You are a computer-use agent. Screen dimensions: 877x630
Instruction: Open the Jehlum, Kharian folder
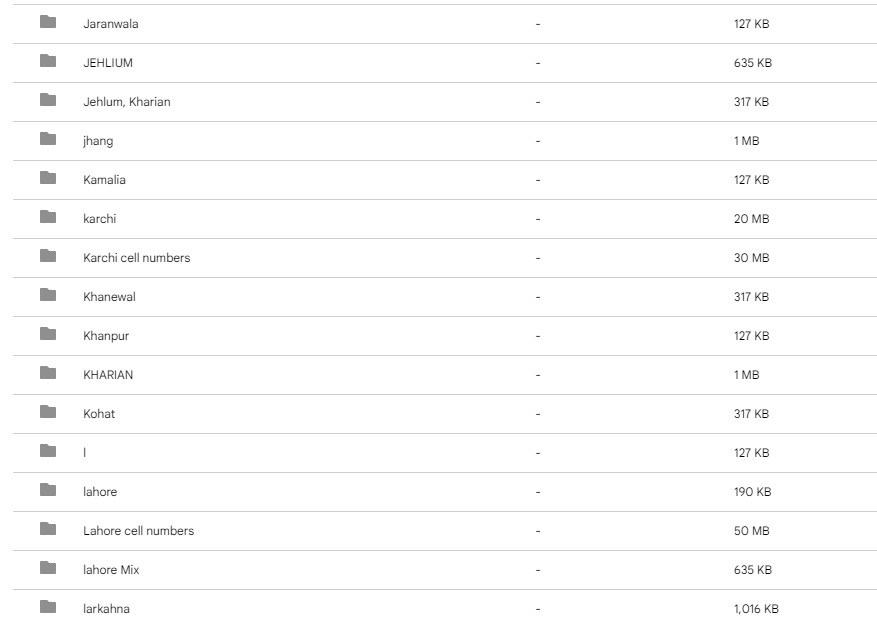click(x=126, y=102)
